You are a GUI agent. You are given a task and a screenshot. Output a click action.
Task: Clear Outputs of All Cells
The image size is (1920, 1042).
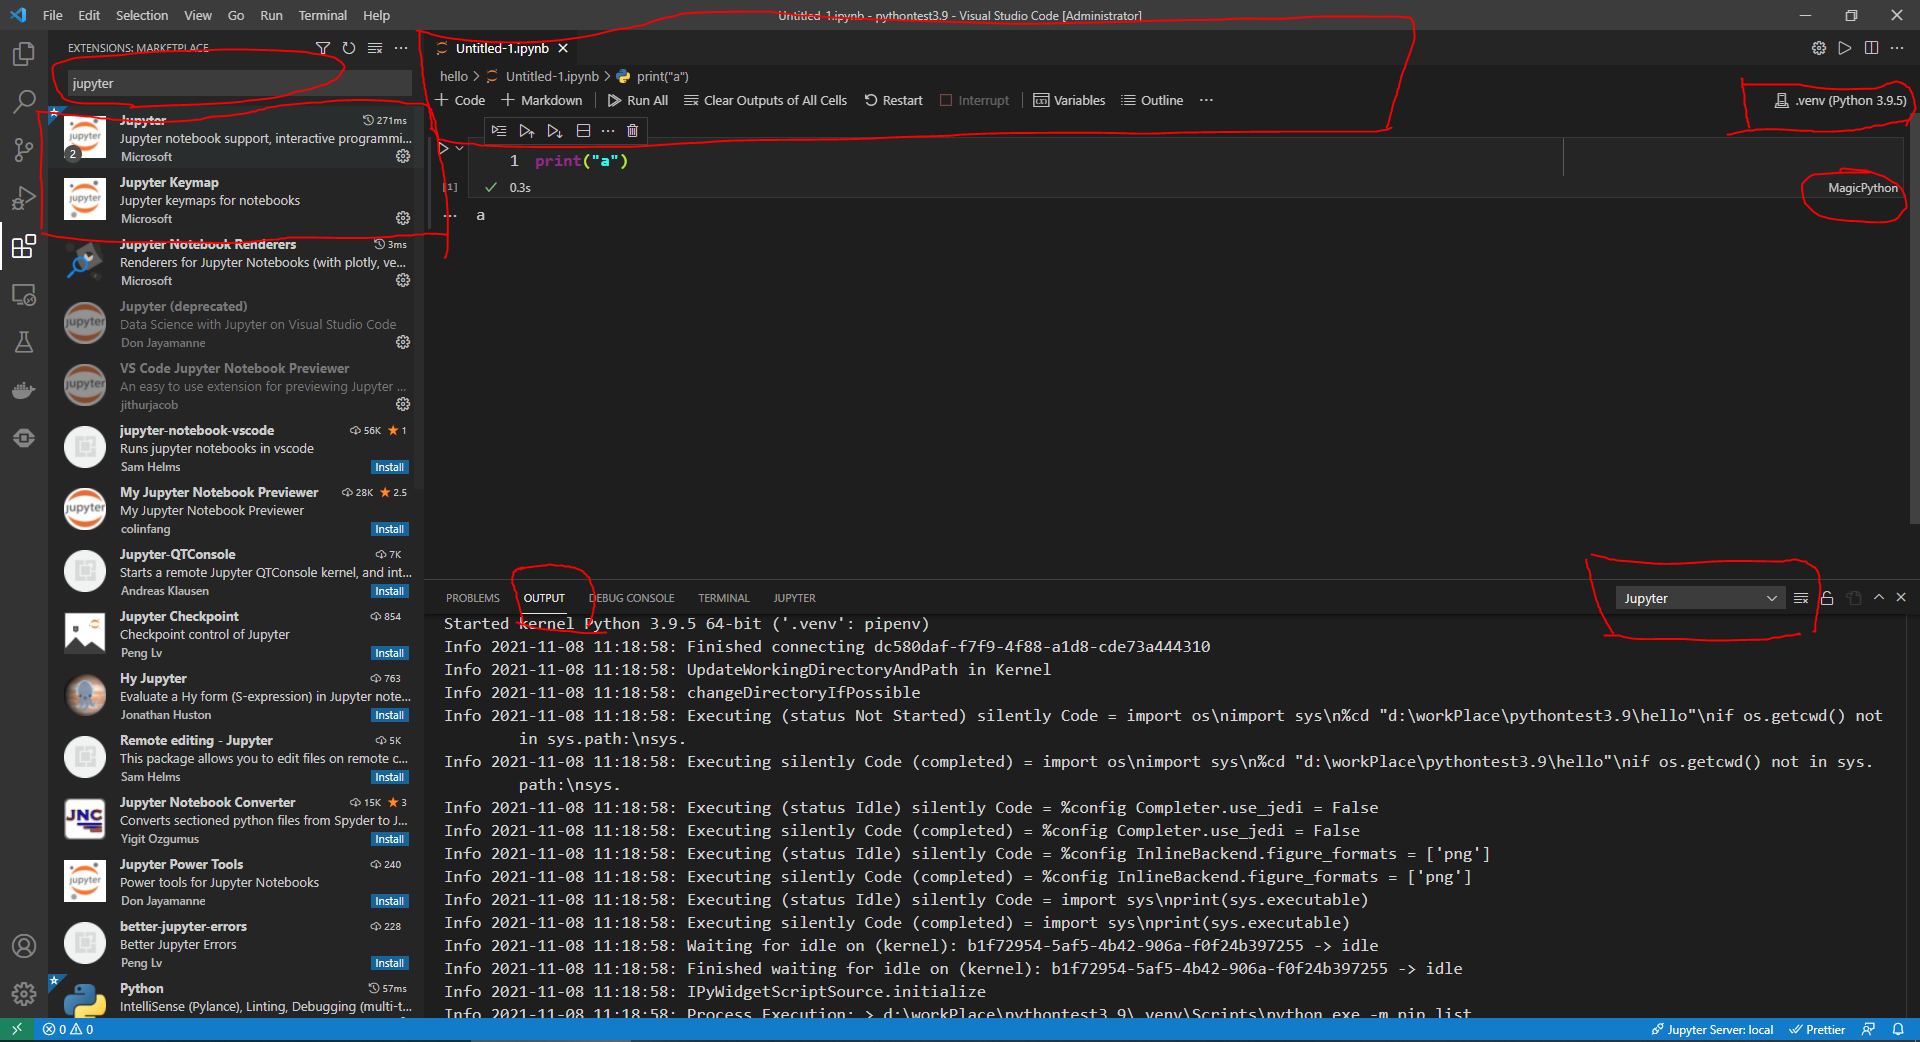pyautogui.click(x=765, y=100)
